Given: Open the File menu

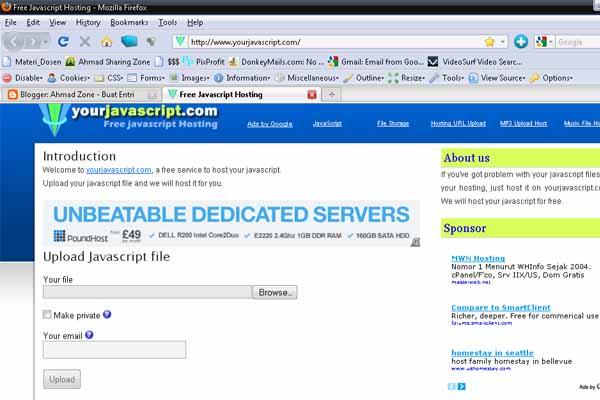Looking at the screenshot, I should coord(10,23).
